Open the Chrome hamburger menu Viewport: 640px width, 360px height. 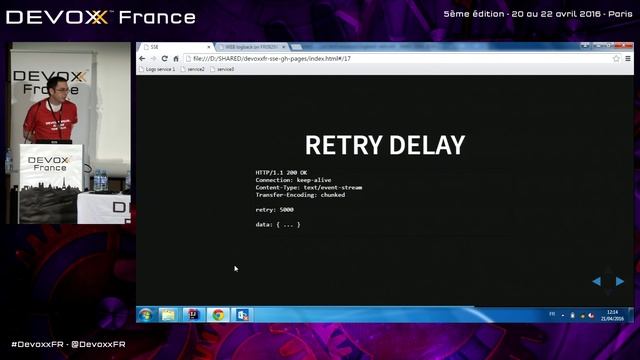[628, 59]
